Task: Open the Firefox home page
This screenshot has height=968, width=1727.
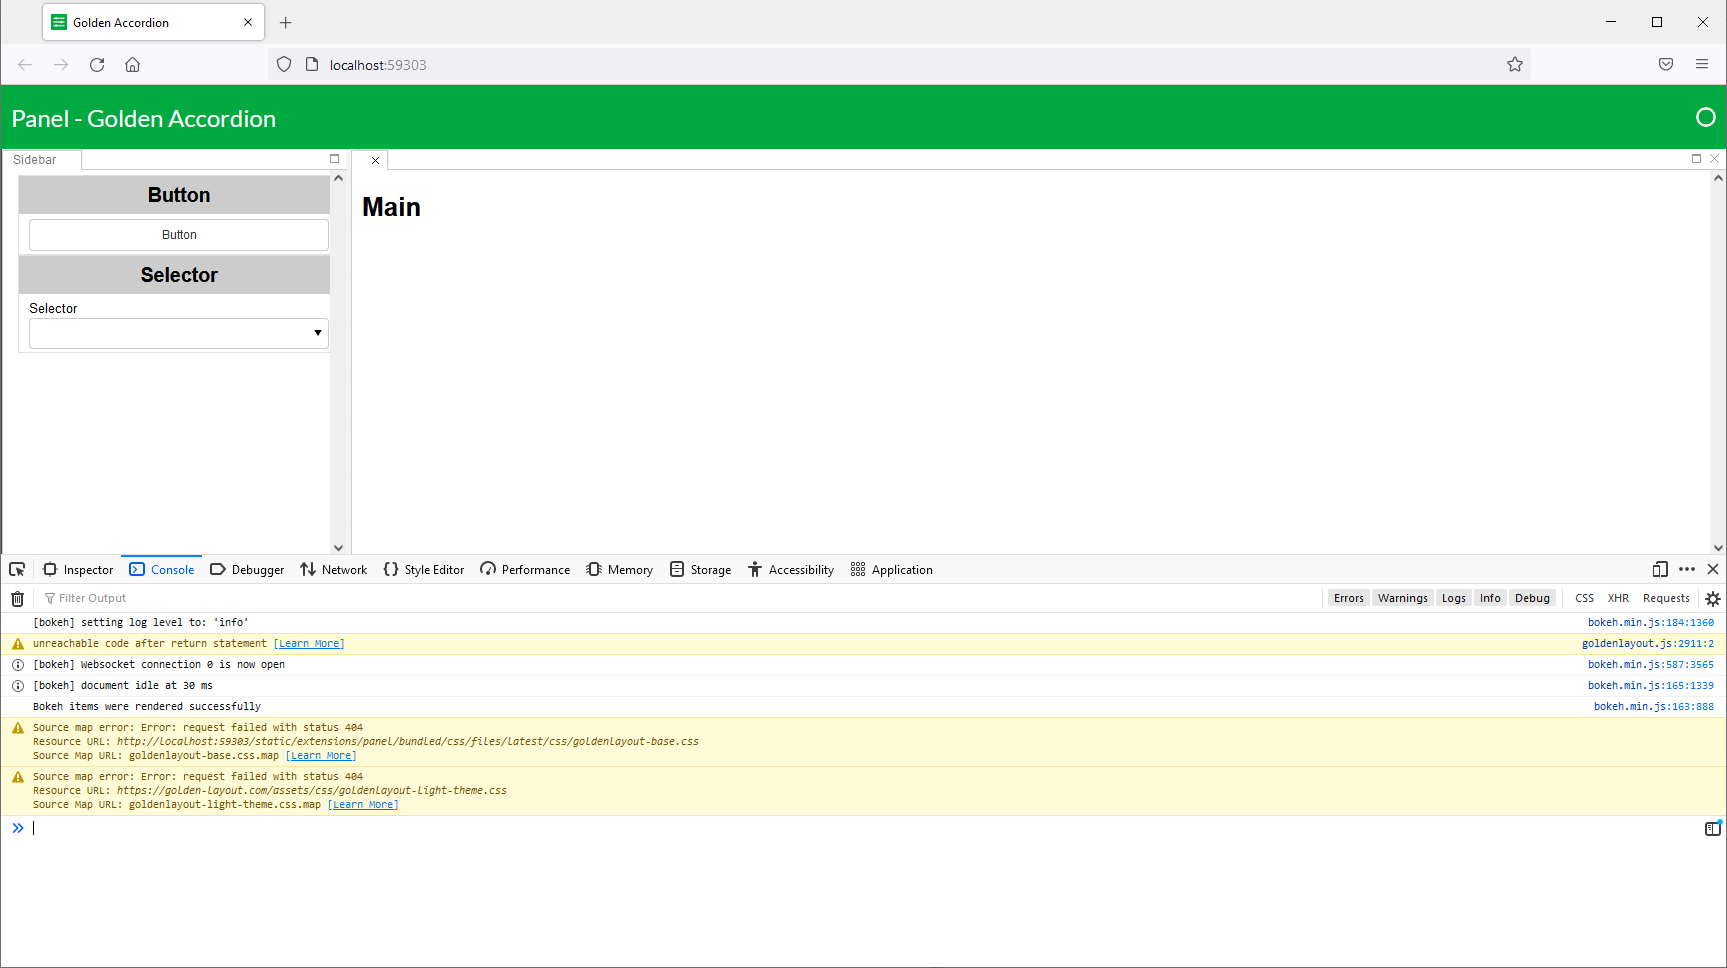Action: click(x=132, y=65)
